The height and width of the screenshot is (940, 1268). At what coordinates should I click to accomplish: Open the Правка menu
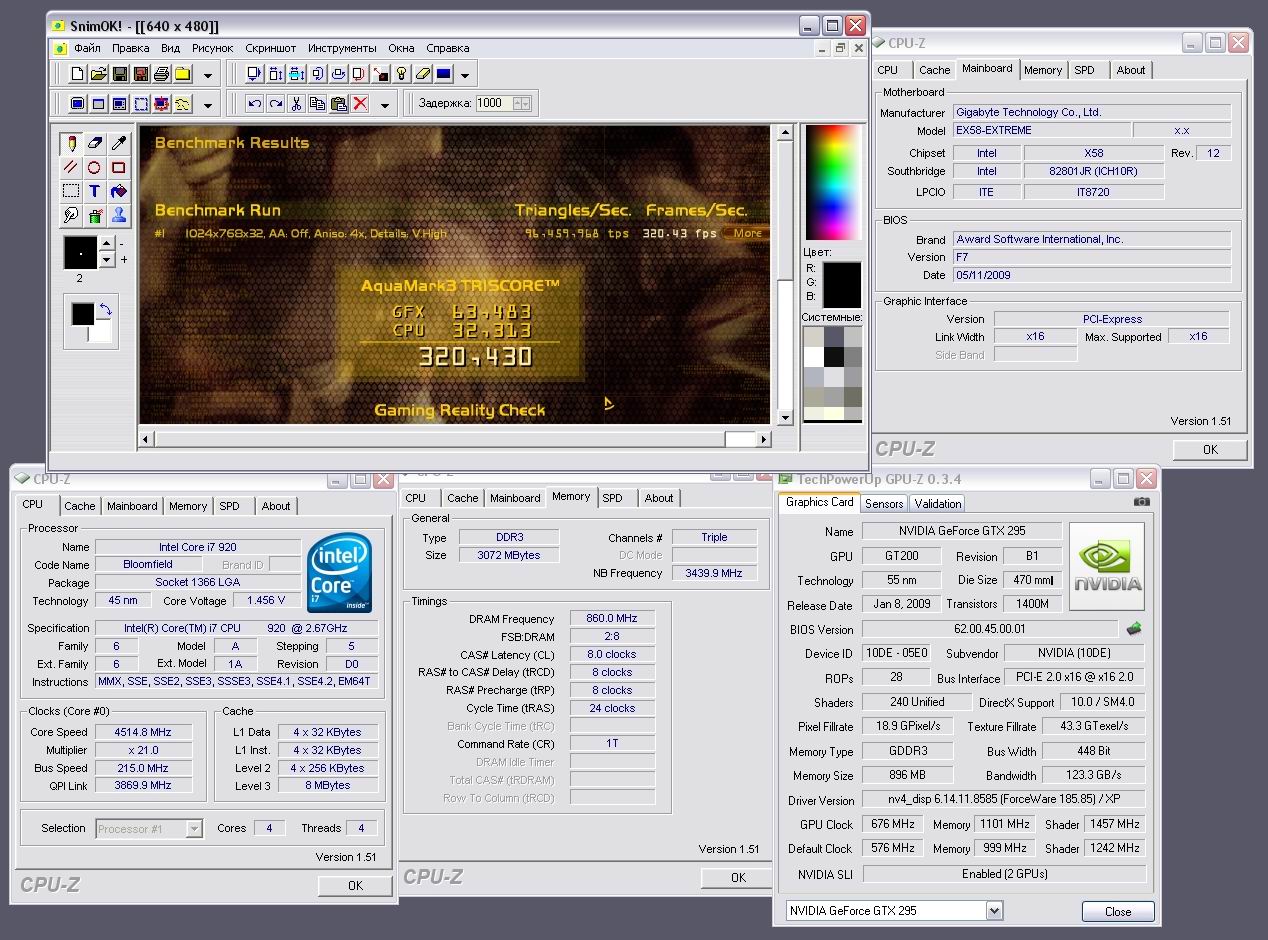click(130, 48)
